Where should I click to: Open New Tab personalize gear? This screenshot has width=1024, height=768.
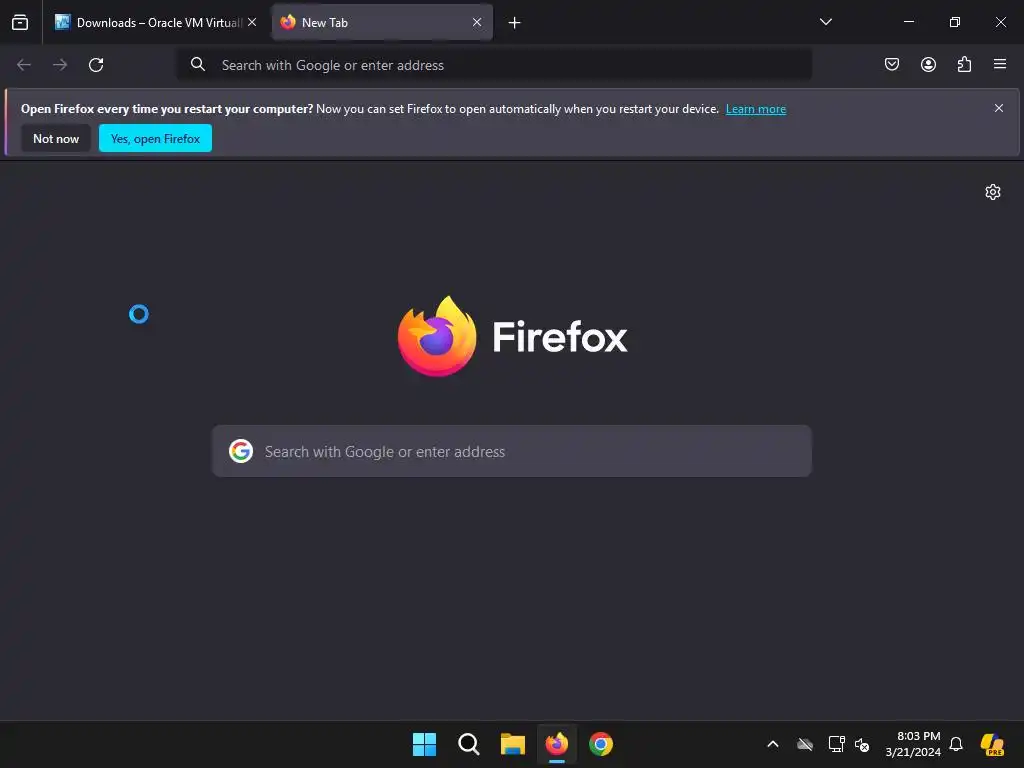coord(993,192)
